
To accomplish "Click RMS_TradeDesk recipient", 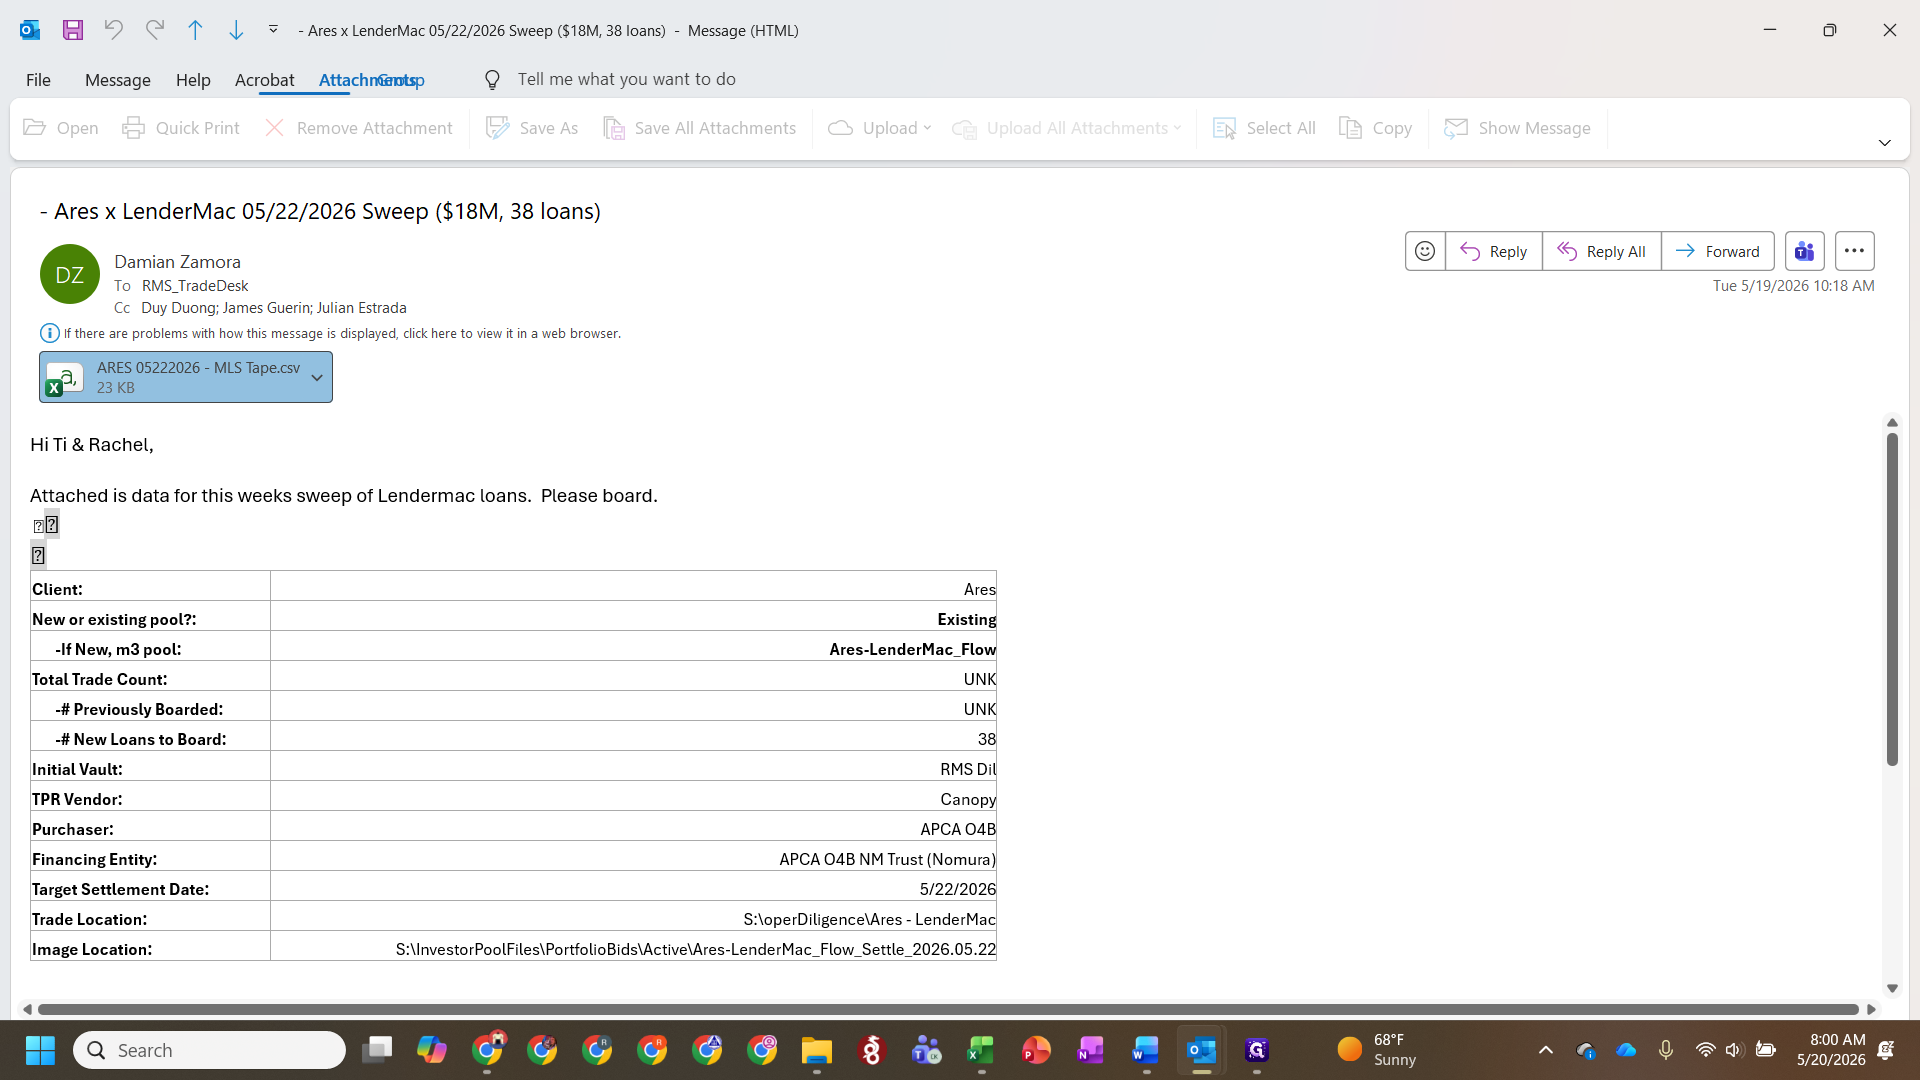I will [x=195, y=286].
